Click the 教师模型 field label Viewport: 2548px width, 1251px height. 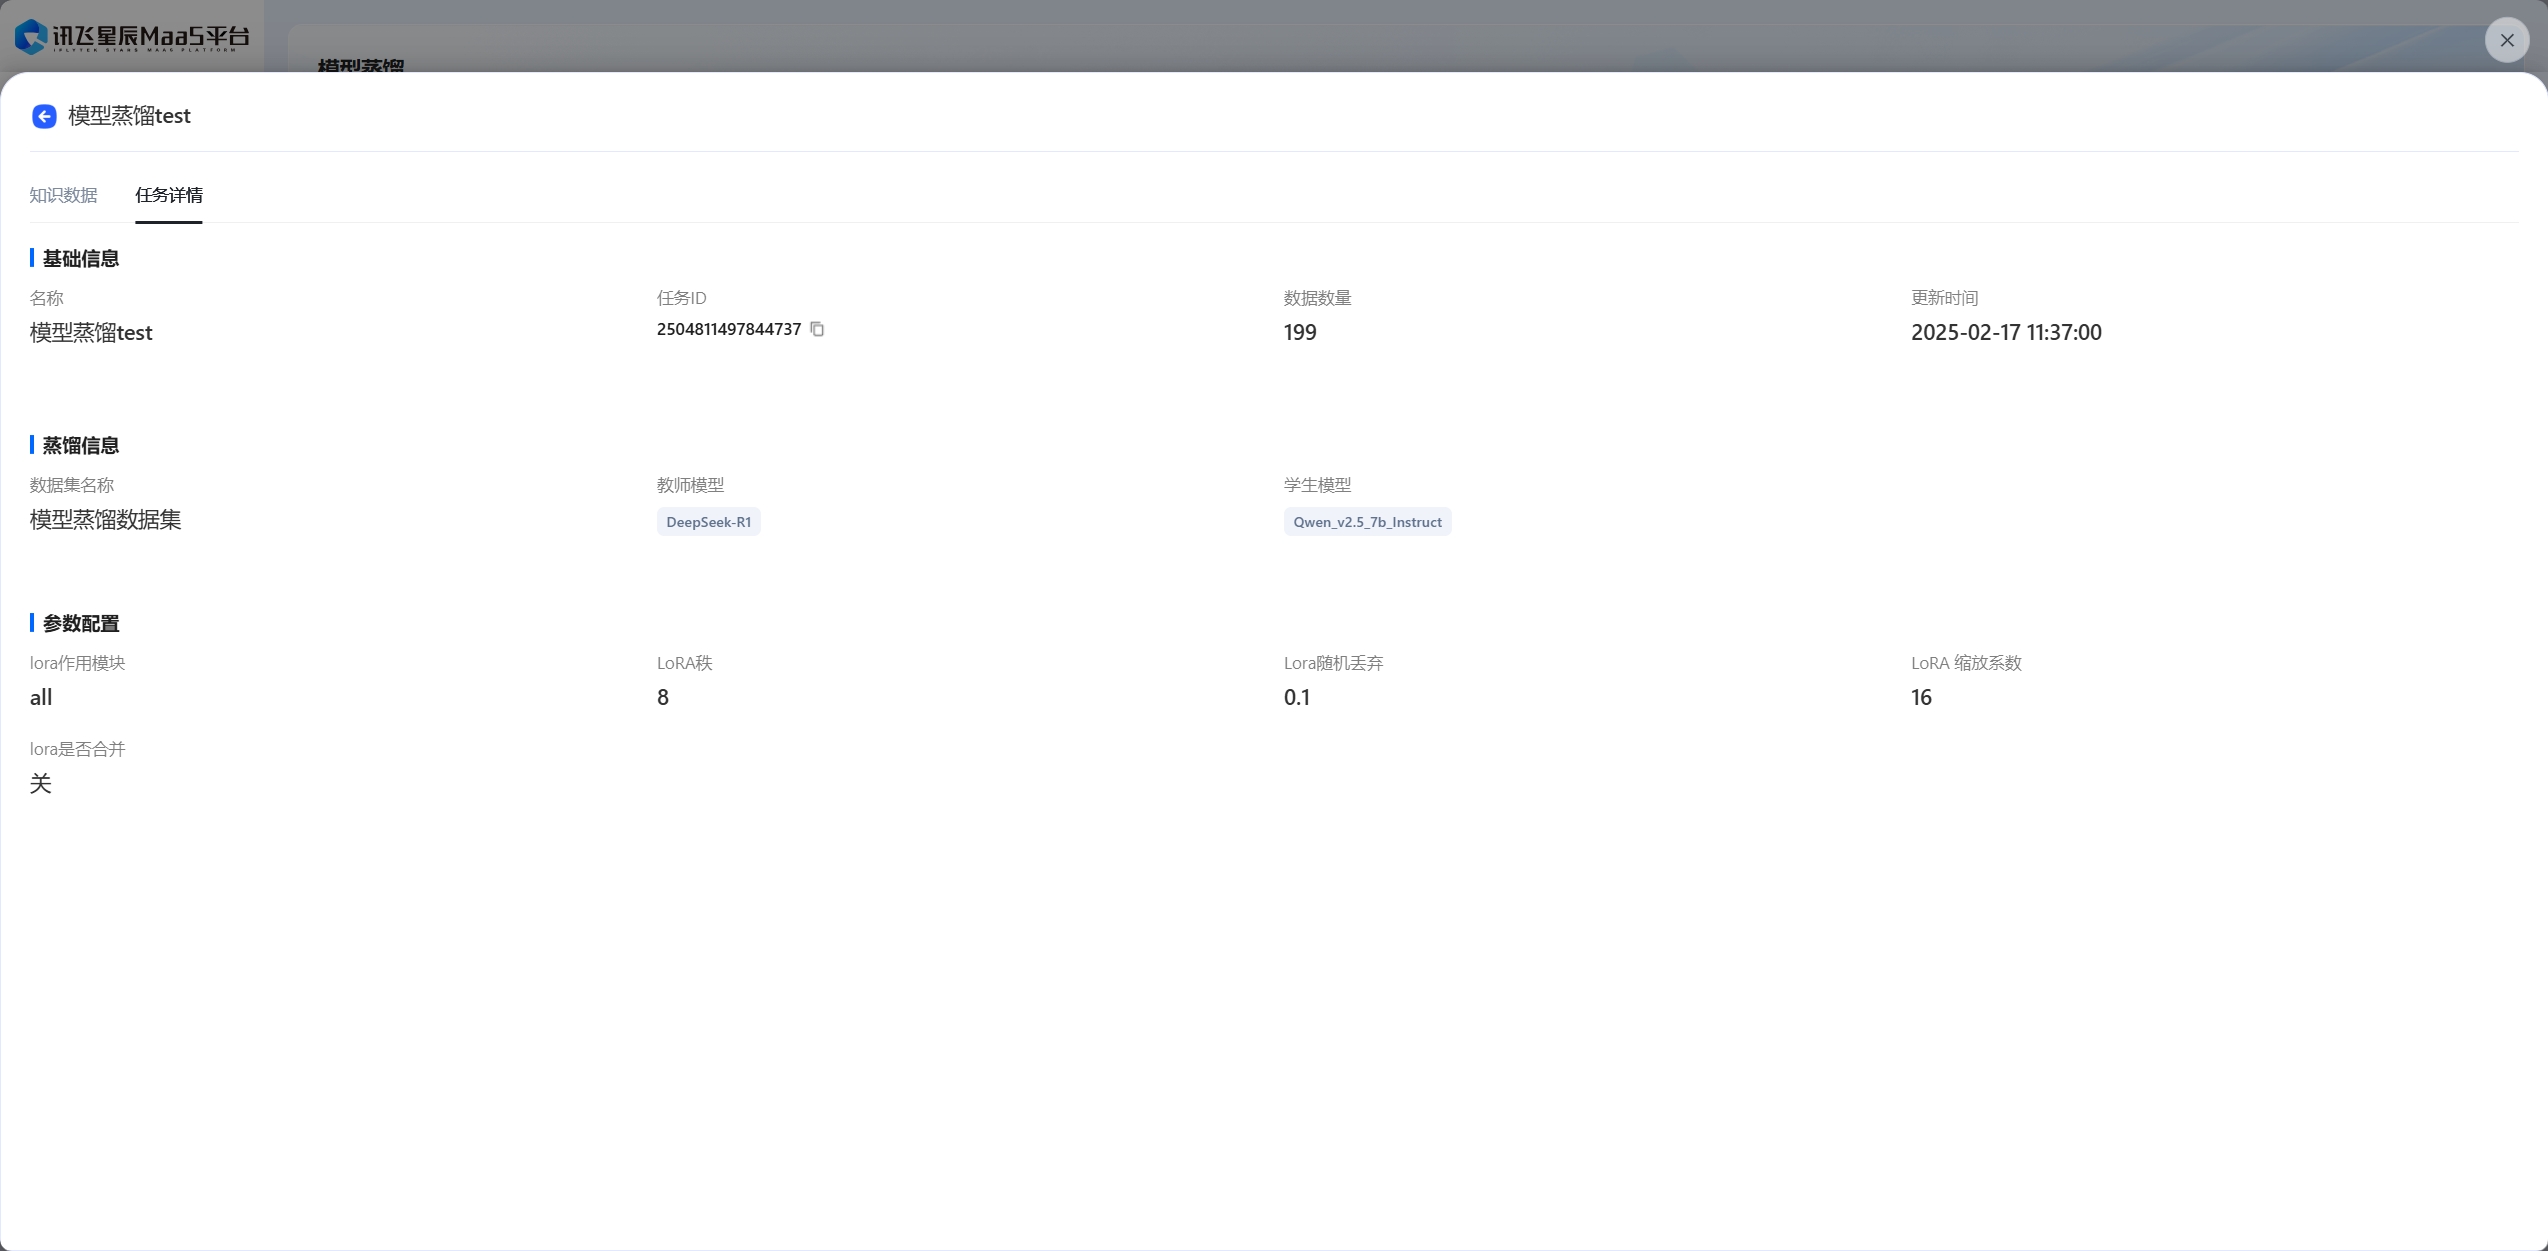(x=690, y=485)
